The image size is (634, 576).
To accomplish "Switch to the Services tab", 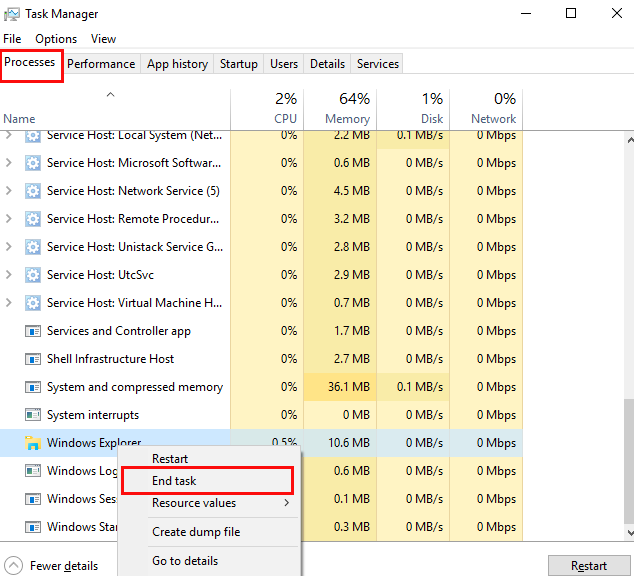I will [x=377, y=64].
